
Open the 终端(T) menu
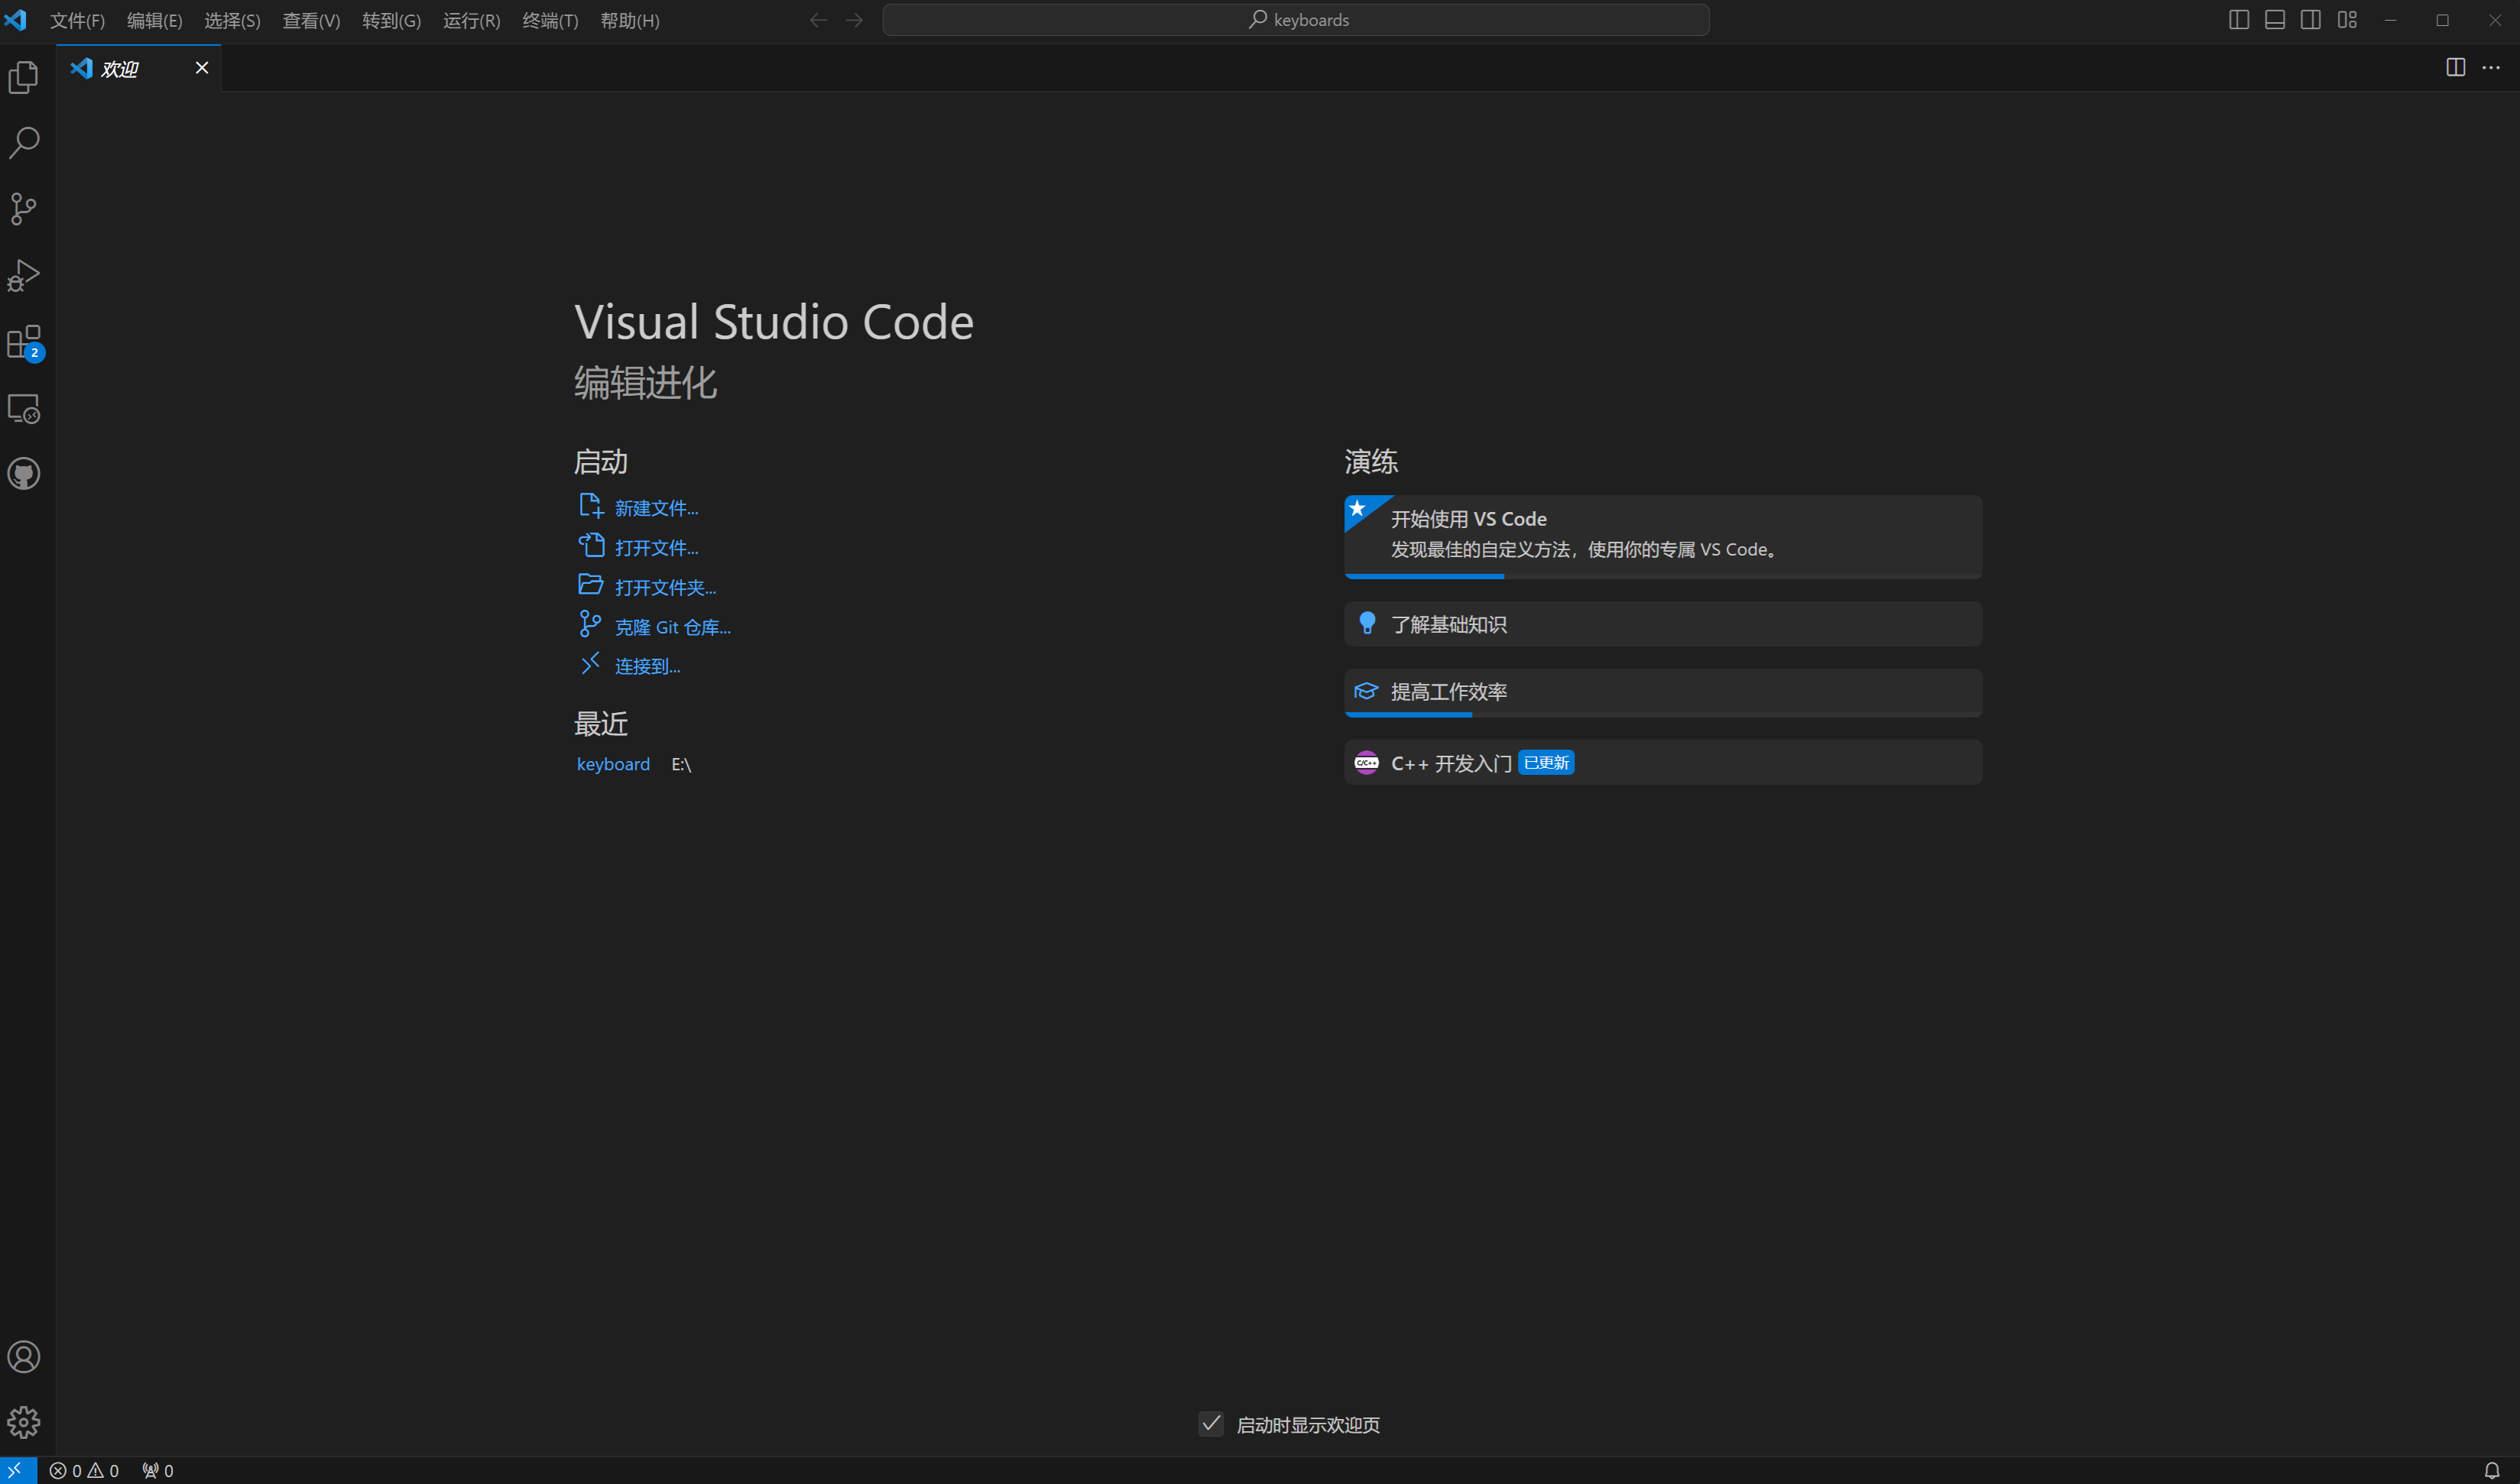click(550, 20)
